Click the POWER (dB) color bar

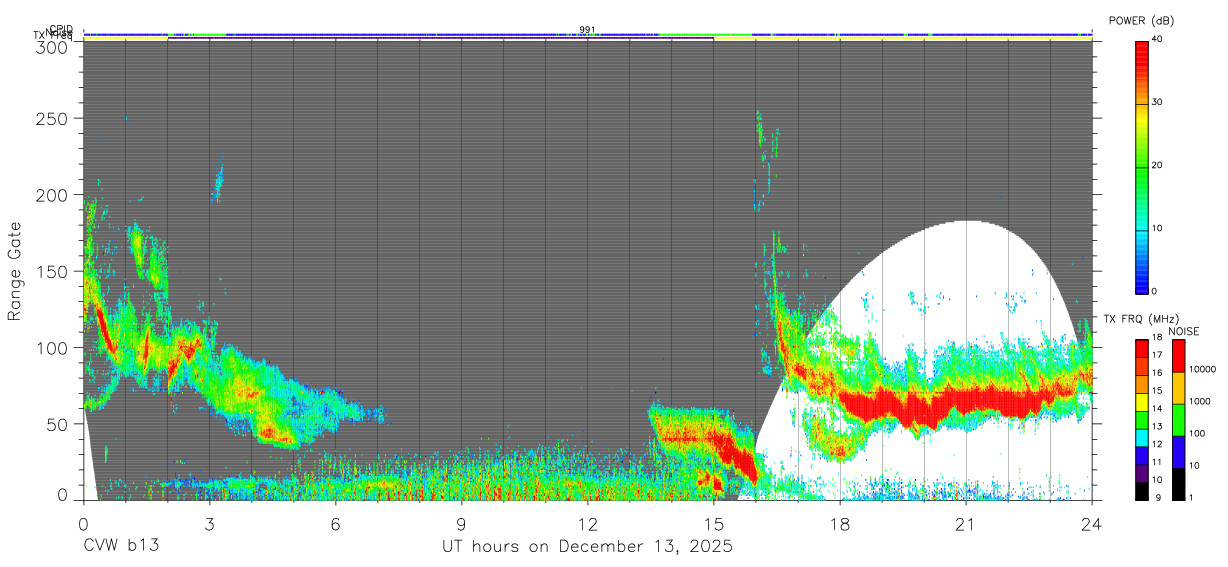tap(1141, 166)
